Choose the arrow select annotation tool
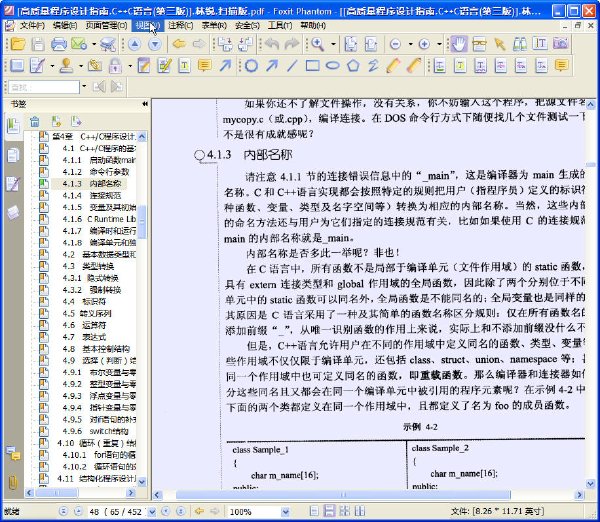This screenshot has width=600, height=522. [x=499, y=44]
